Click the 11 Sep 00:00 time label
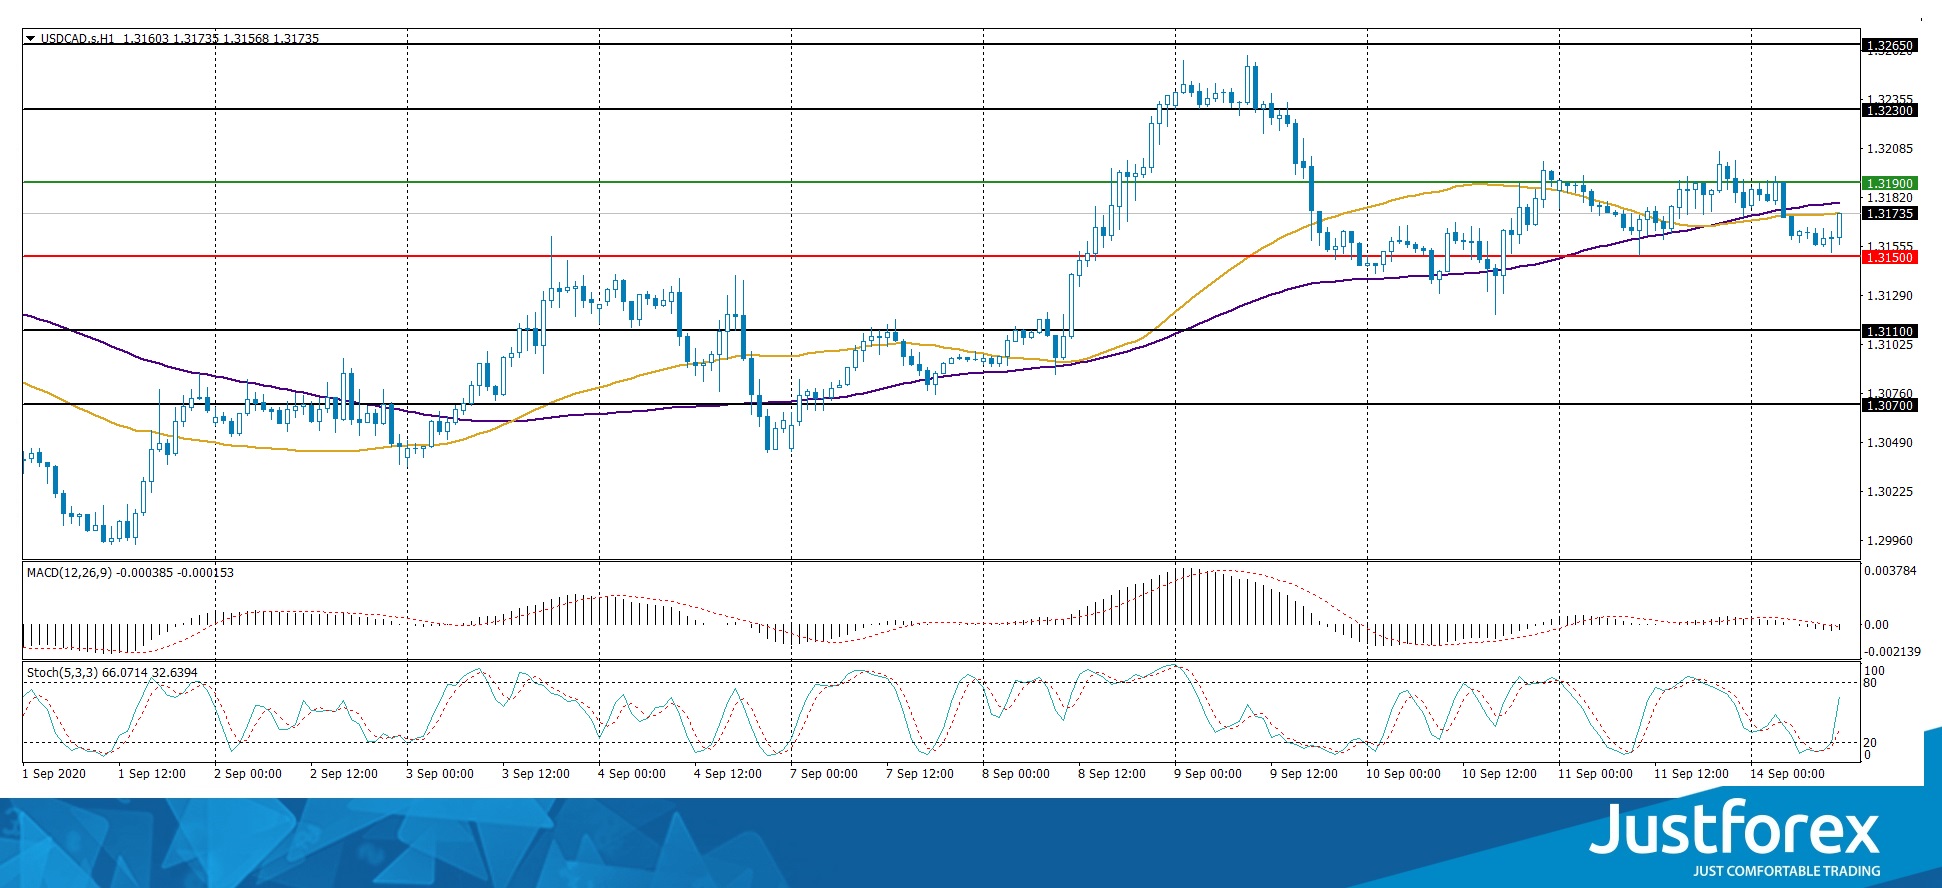 (1596, 774)
